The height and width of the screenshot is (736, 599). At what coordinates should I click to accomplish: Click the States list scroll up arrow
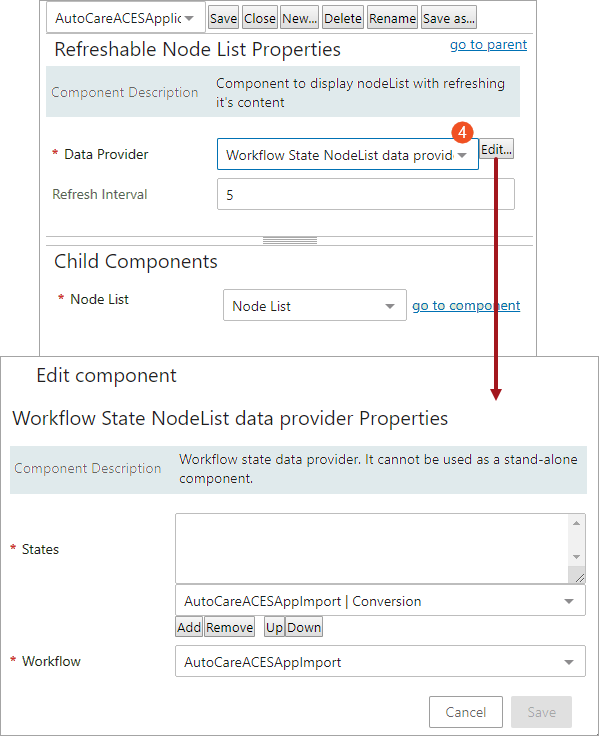pos(576,523)
